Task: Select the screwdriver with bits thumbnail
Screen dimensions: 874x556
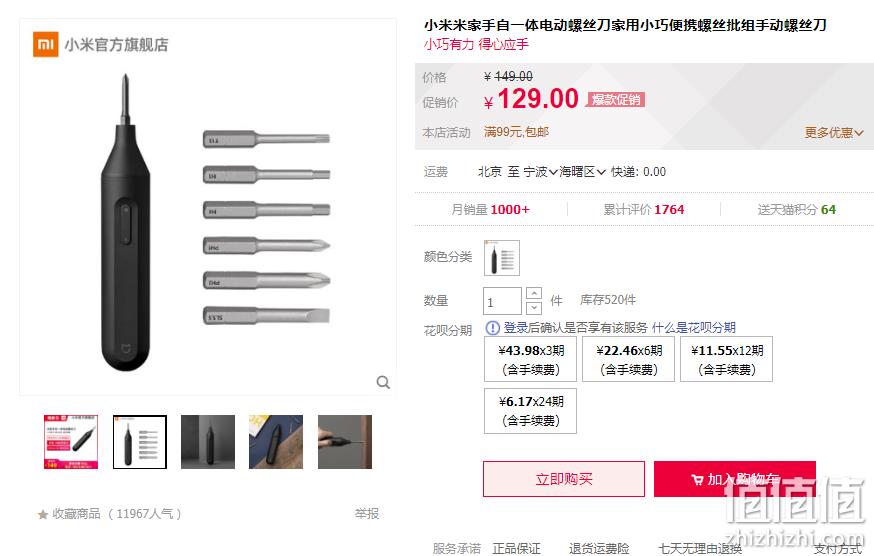Action: (x=140, y=442)
